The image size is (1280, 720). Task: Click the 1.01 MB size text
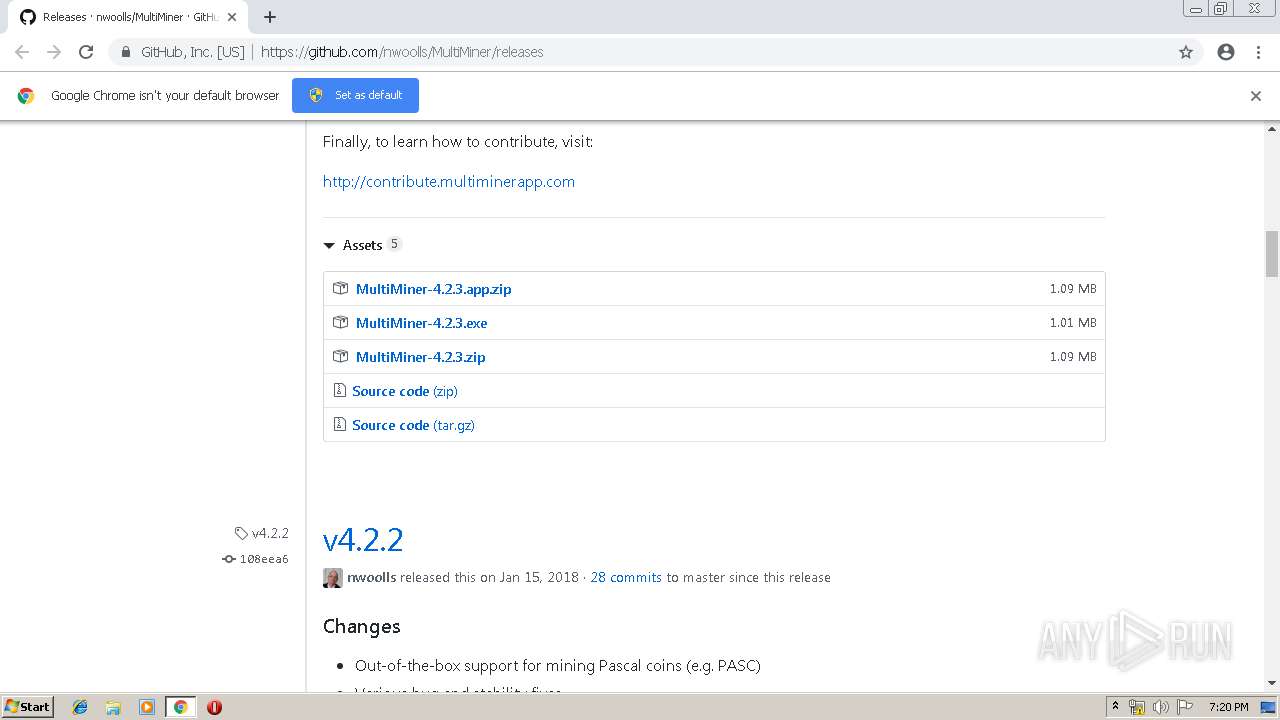1073,322
